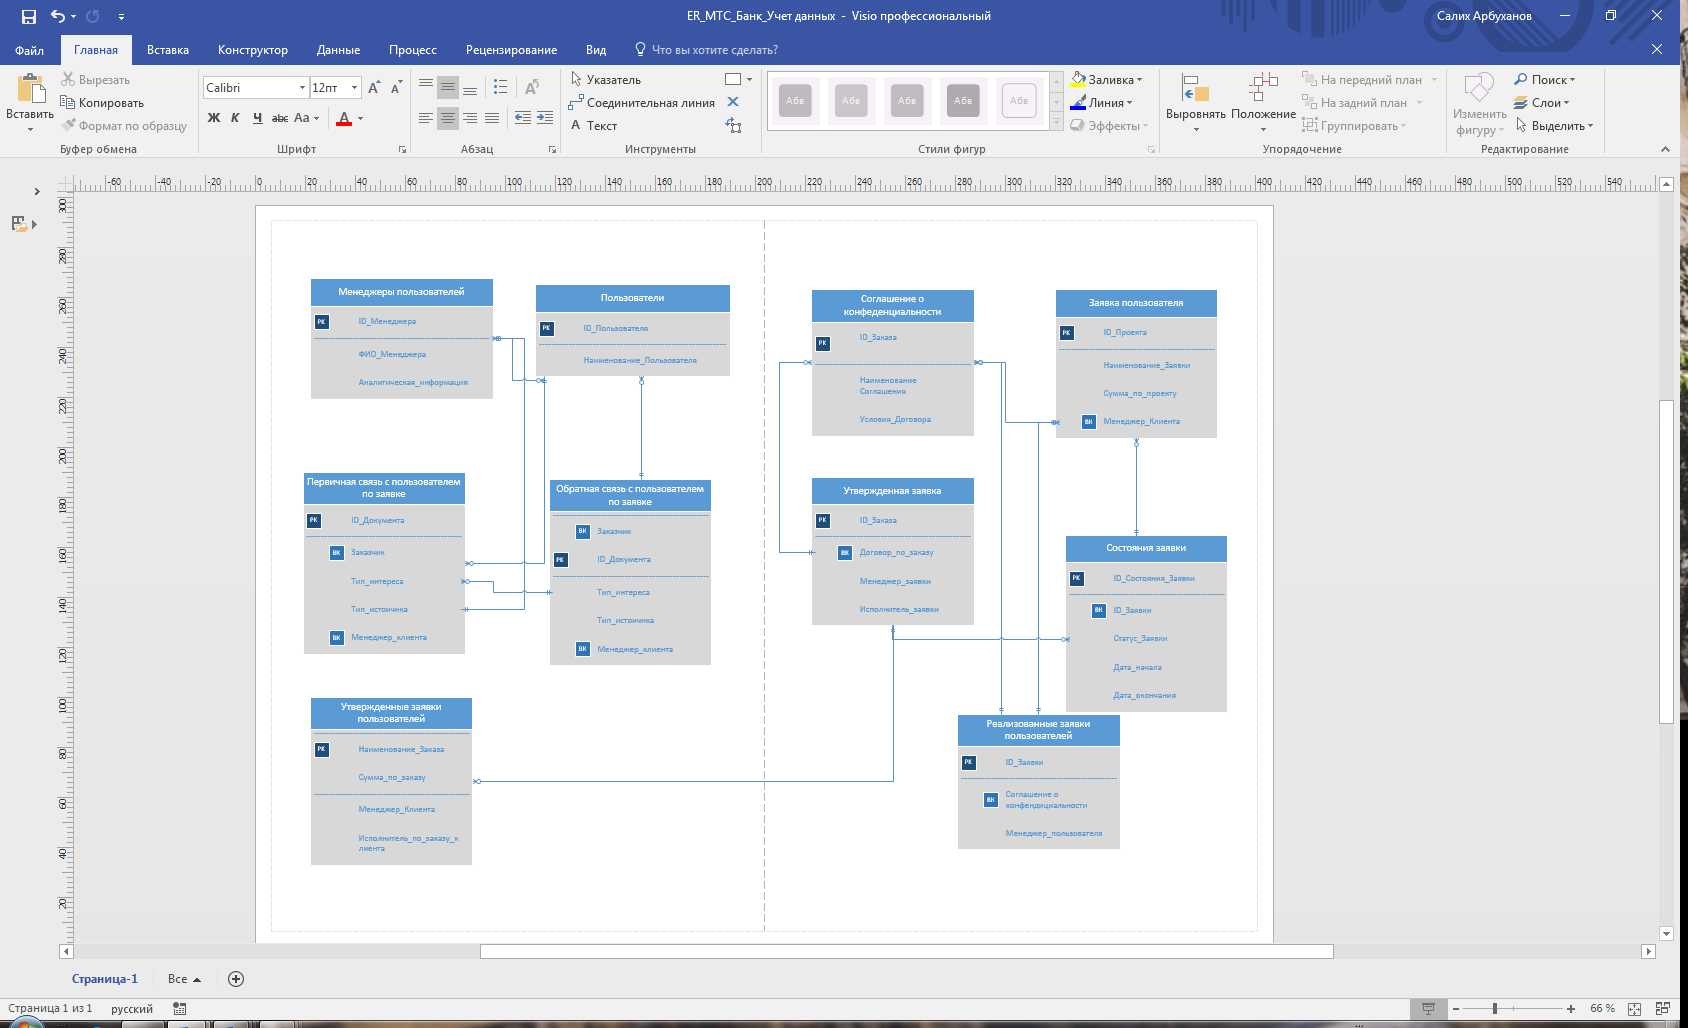The height and width of the screenshot is (1028, 1688).
Task: Toggle bold Ж formatting
Action: [x=213, y=118]
